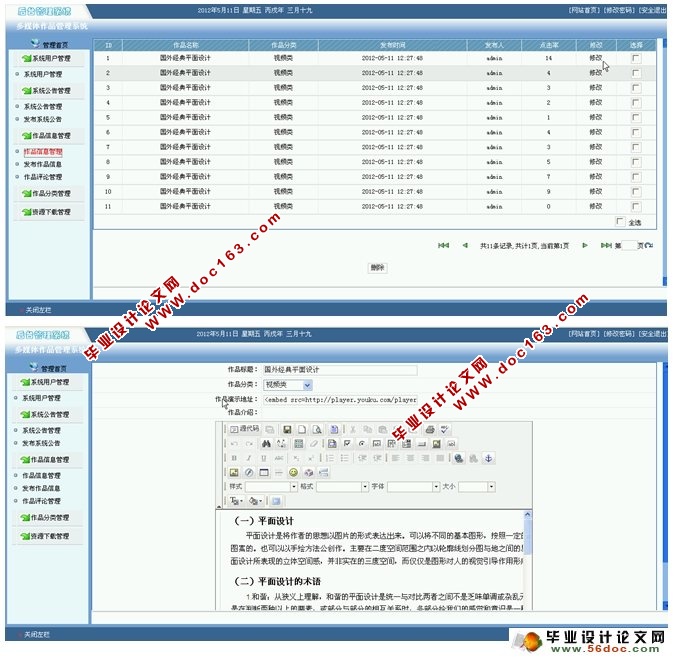Screen dimensions: 675x659
Task: Click 资源下载管理 header in list-page sidebar
Action: [47, 212]
